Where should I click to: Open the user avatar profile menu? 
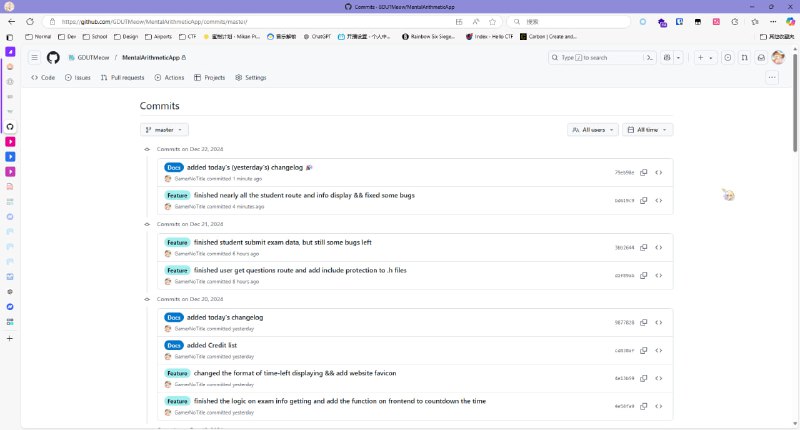point(778,57)
